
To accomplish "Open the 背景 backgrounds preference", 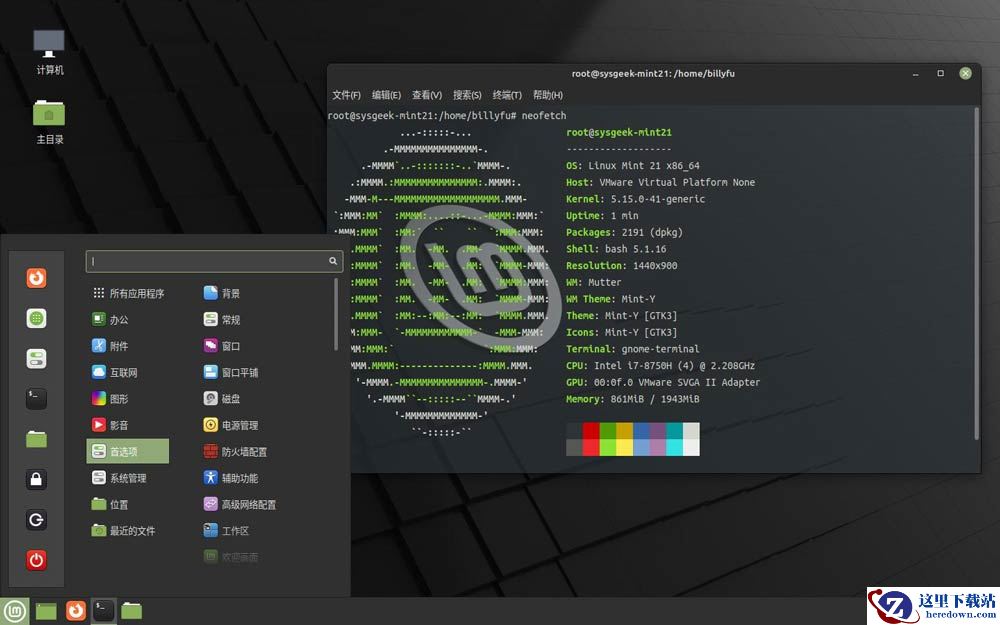I will pos(222,293).
